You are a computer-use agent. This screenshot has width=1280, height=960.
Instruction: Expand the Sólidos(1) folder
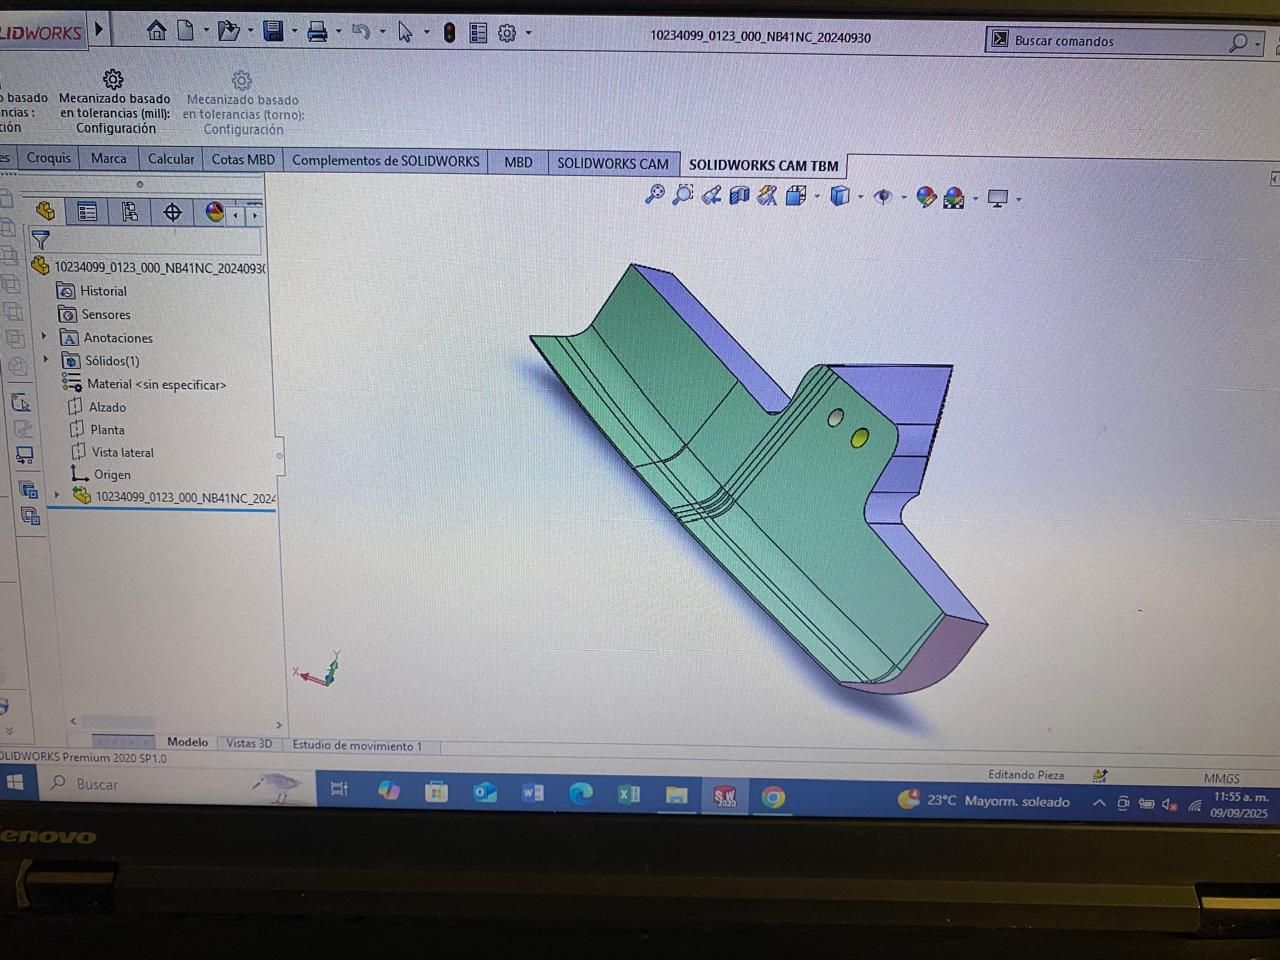(x=44, y=360)
